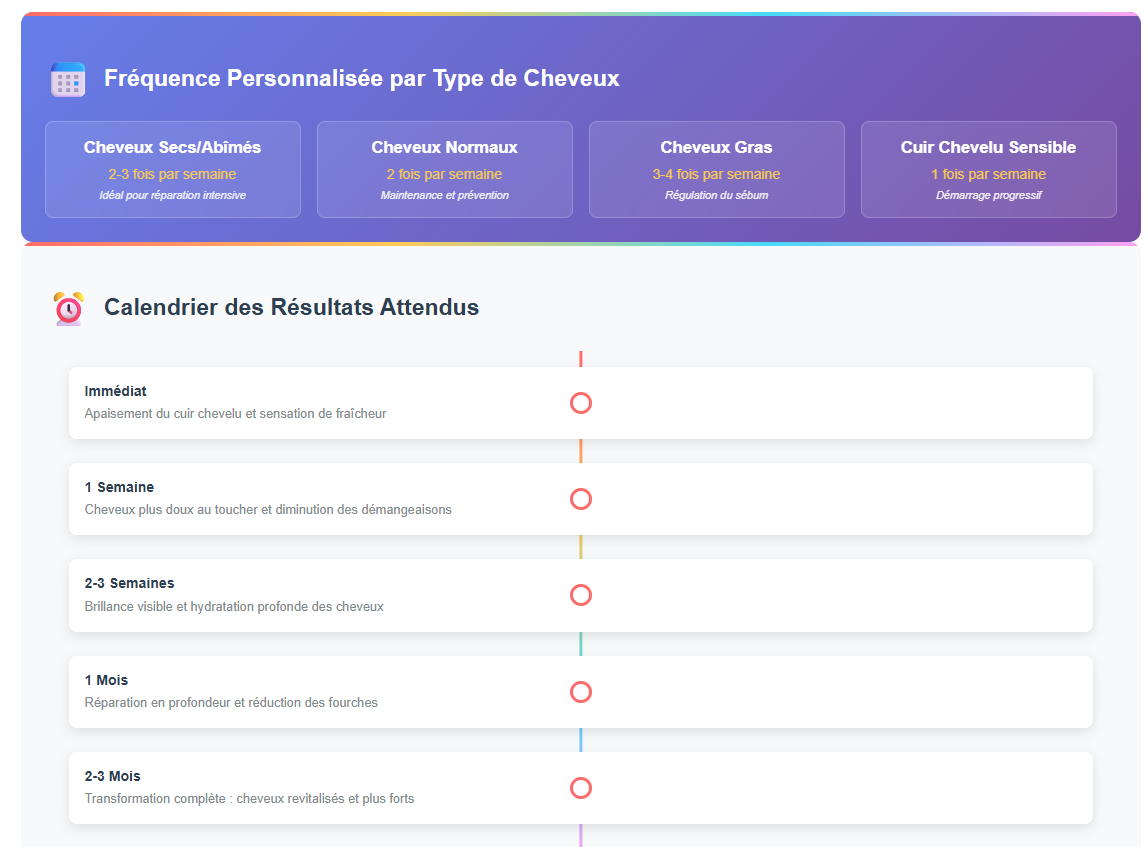This screenshot has height=847, width=1148.
Task: Click the 2-3 Semaines timeline circle marker
Action: 581,595
